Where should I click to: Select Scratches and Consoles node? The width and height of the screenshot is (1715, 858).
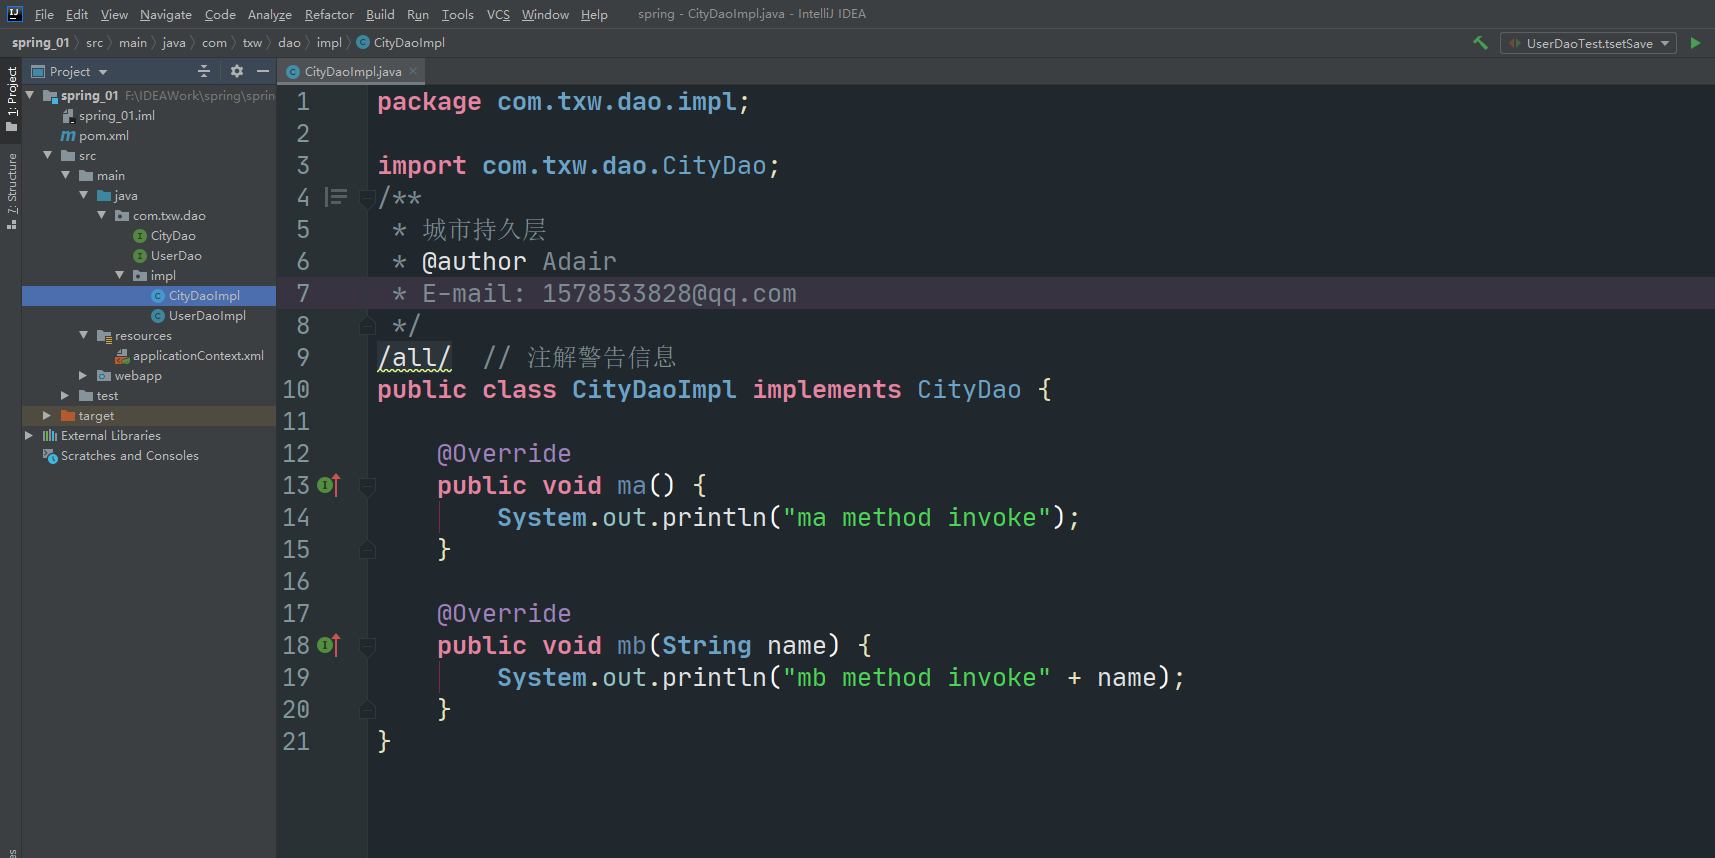coord(121,456)
